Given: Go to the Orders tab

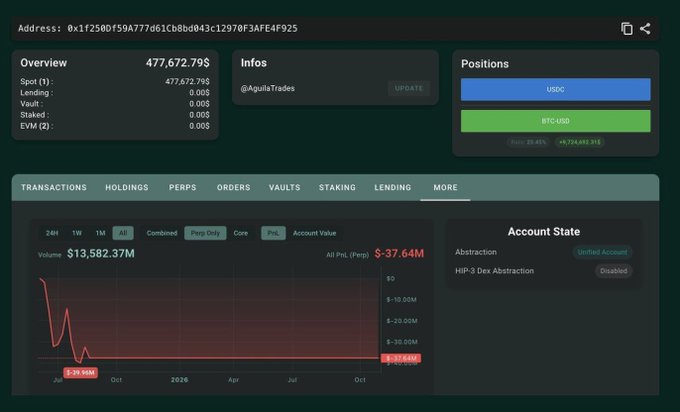Looking at the screenshot, I should click(233, 187).
